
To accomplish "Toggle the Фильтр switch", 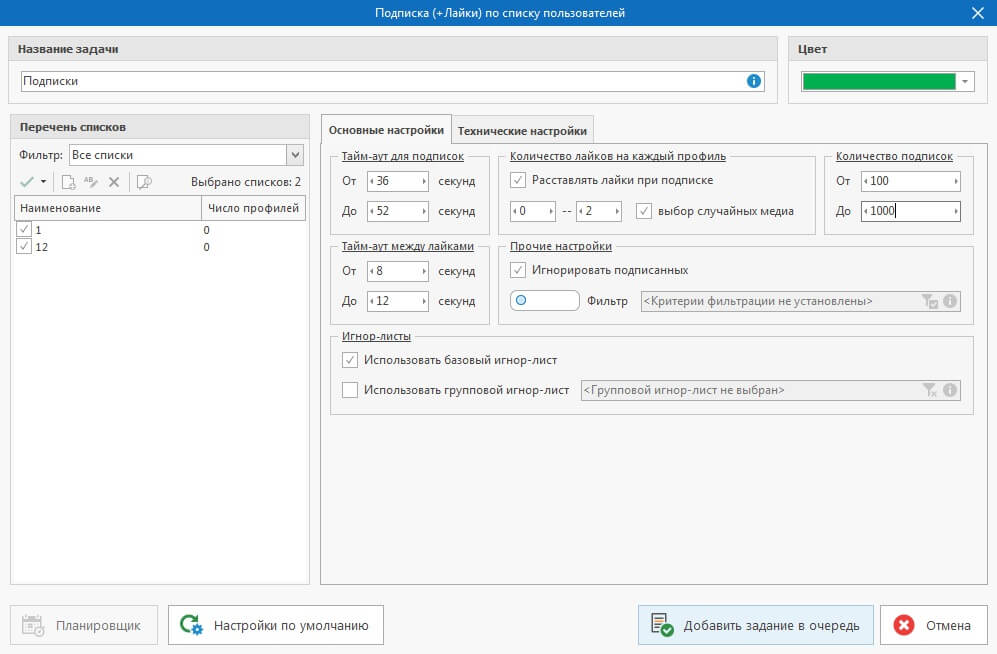I will coord(544,301).
